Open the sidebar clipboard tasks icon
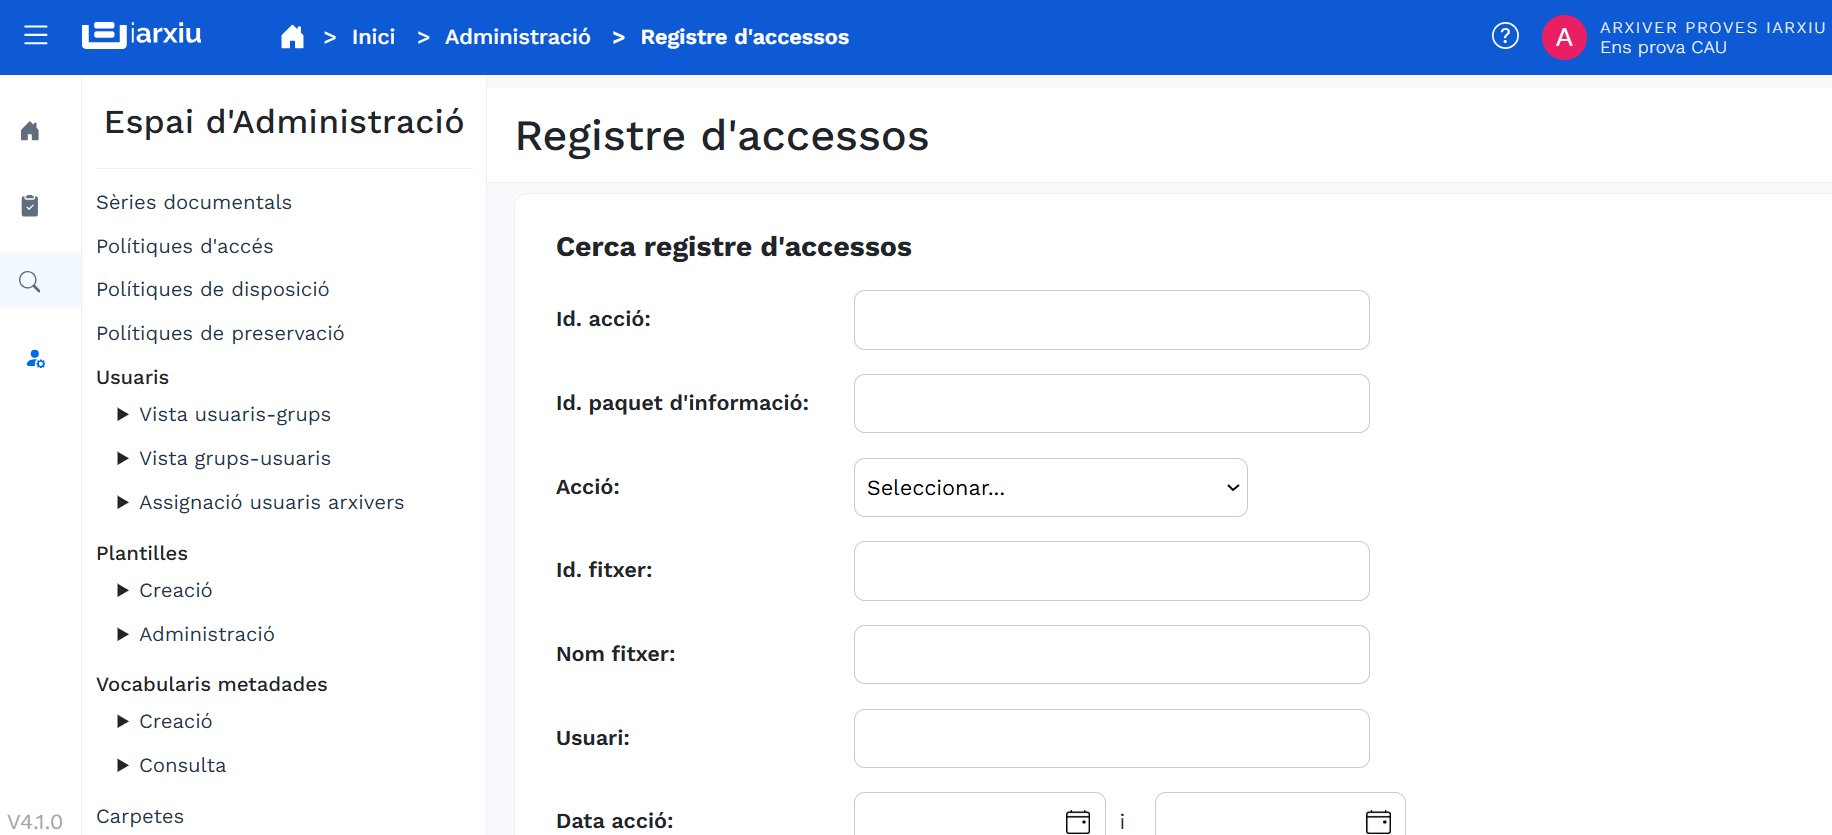1832x835 pixels. 30,205
